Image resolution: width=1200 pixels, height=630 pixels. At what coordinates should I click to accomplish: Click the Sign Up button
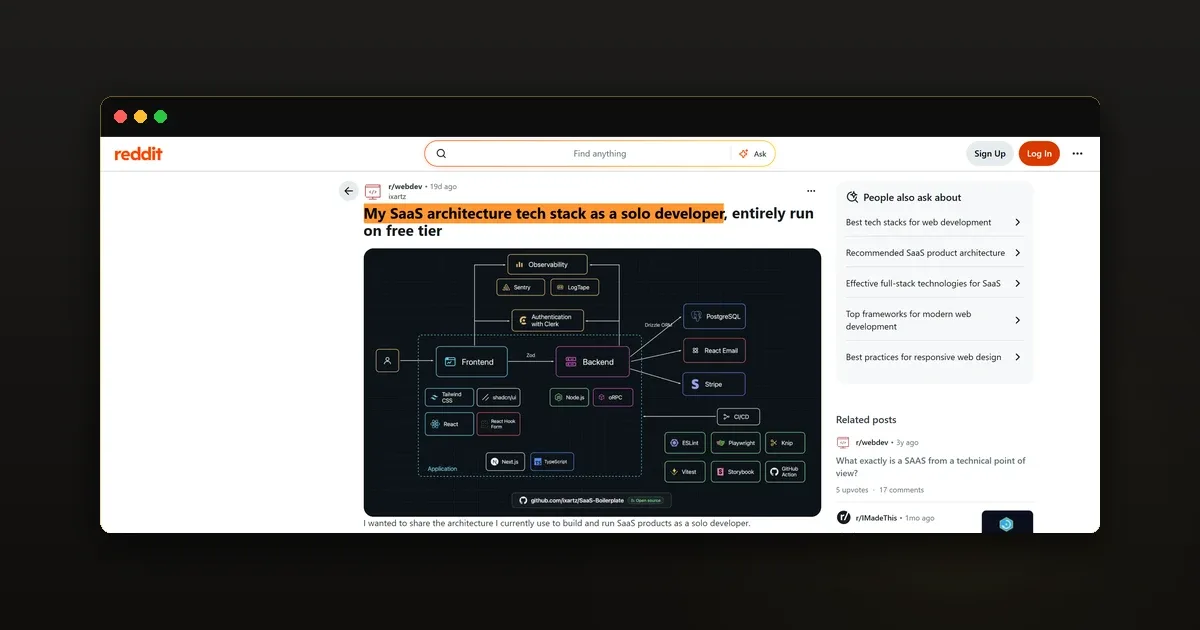tap(990, 153)
